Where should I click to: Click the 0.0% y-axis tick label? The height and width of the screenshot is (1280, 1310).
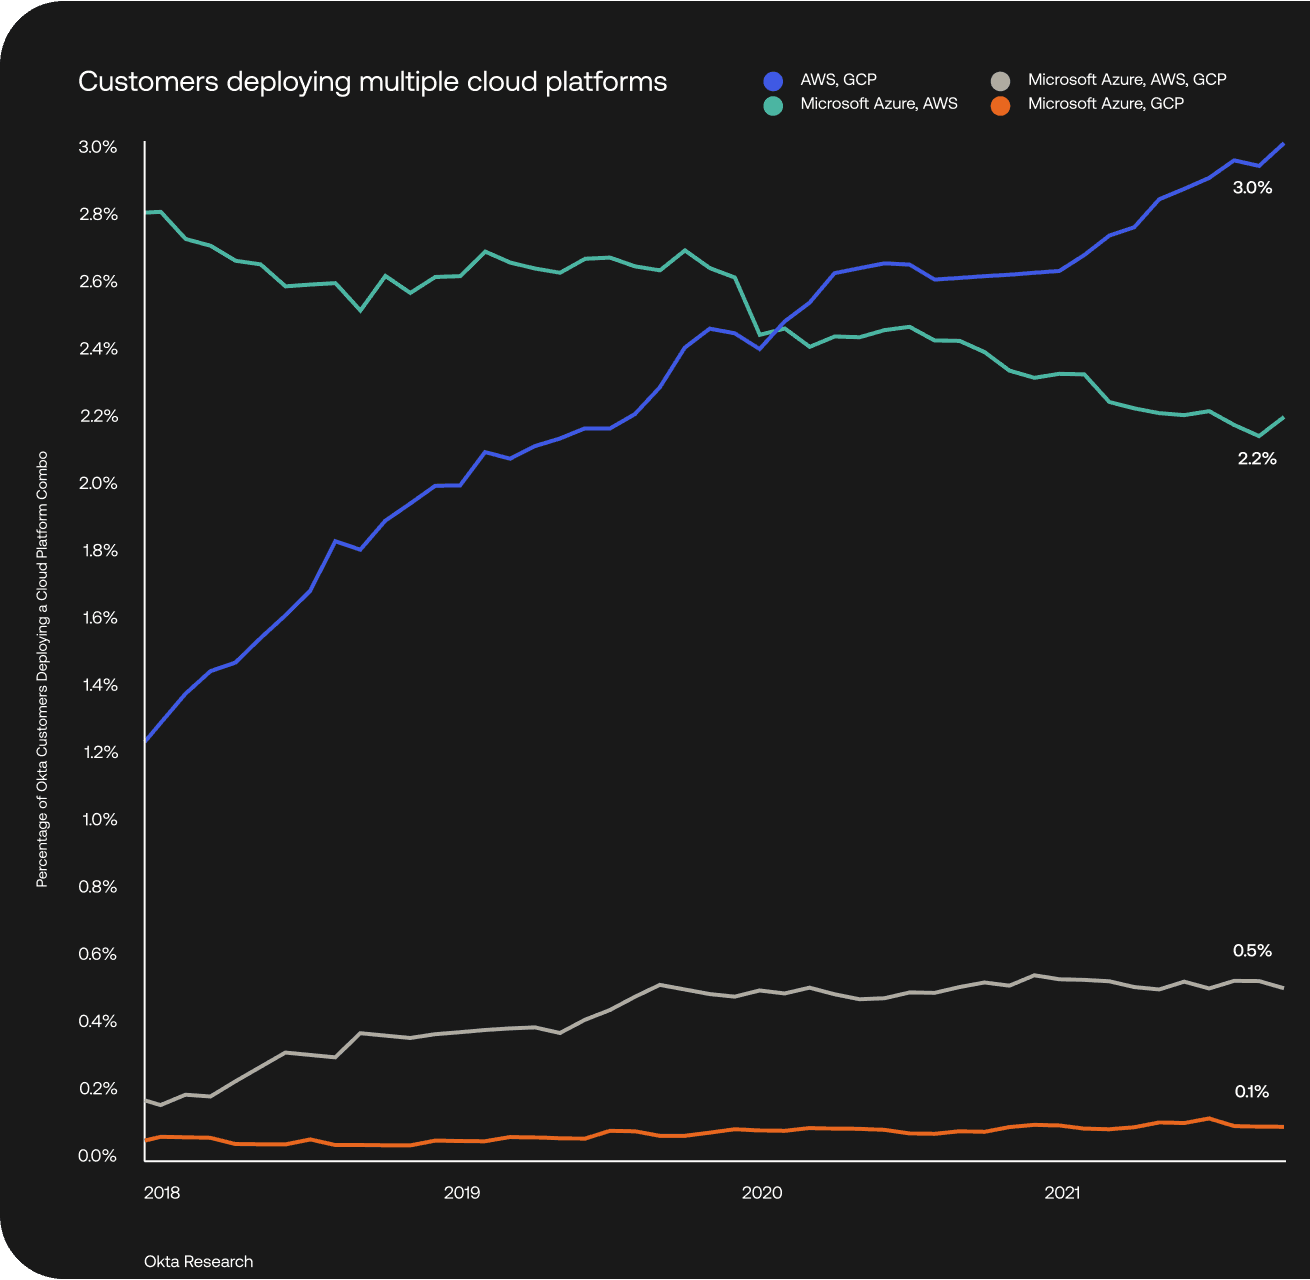coord(98,1156)
